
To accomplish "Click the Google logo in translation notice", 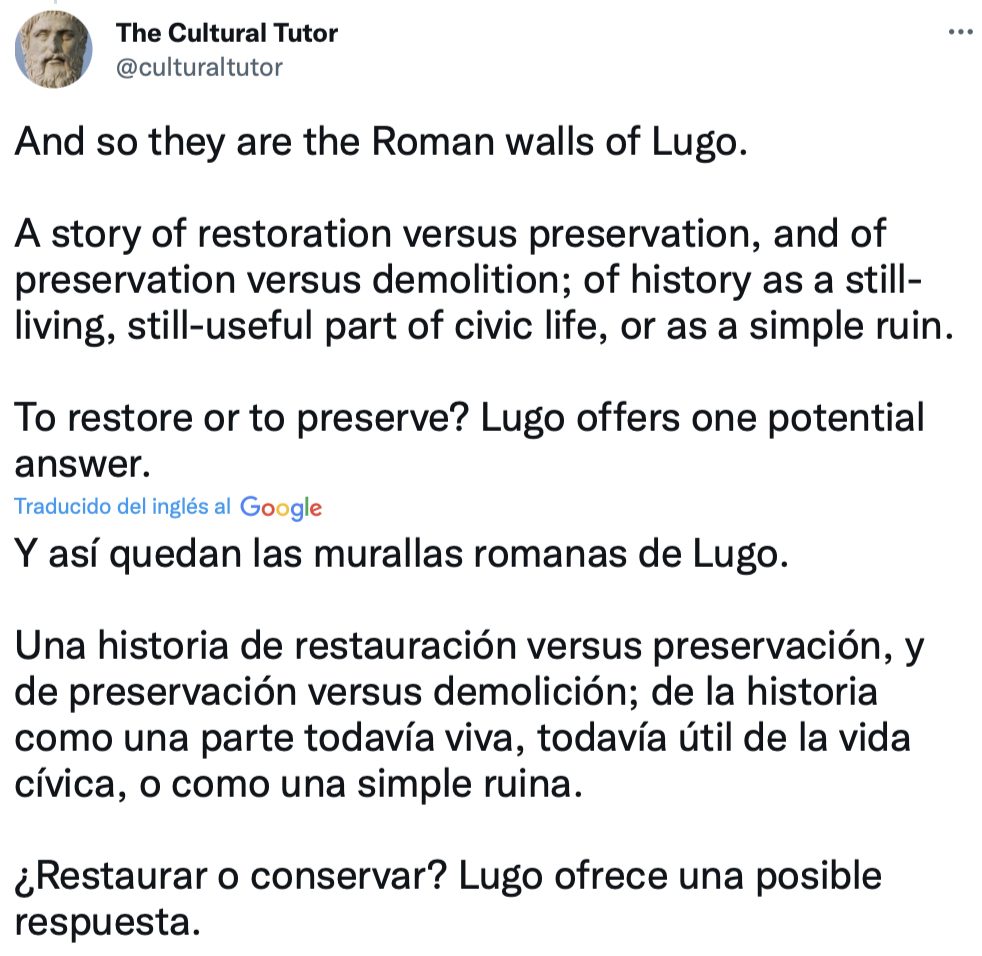I will (281, 507).
